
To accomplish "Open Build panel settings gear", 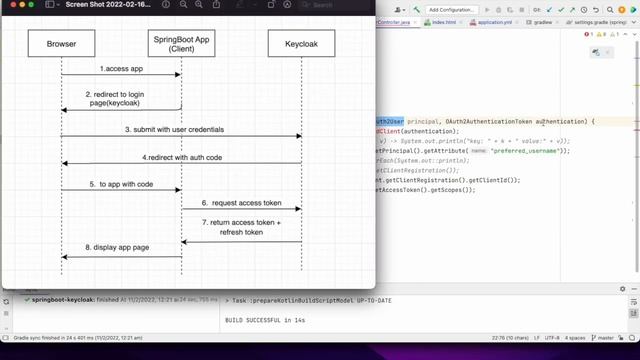I will 622,289.
